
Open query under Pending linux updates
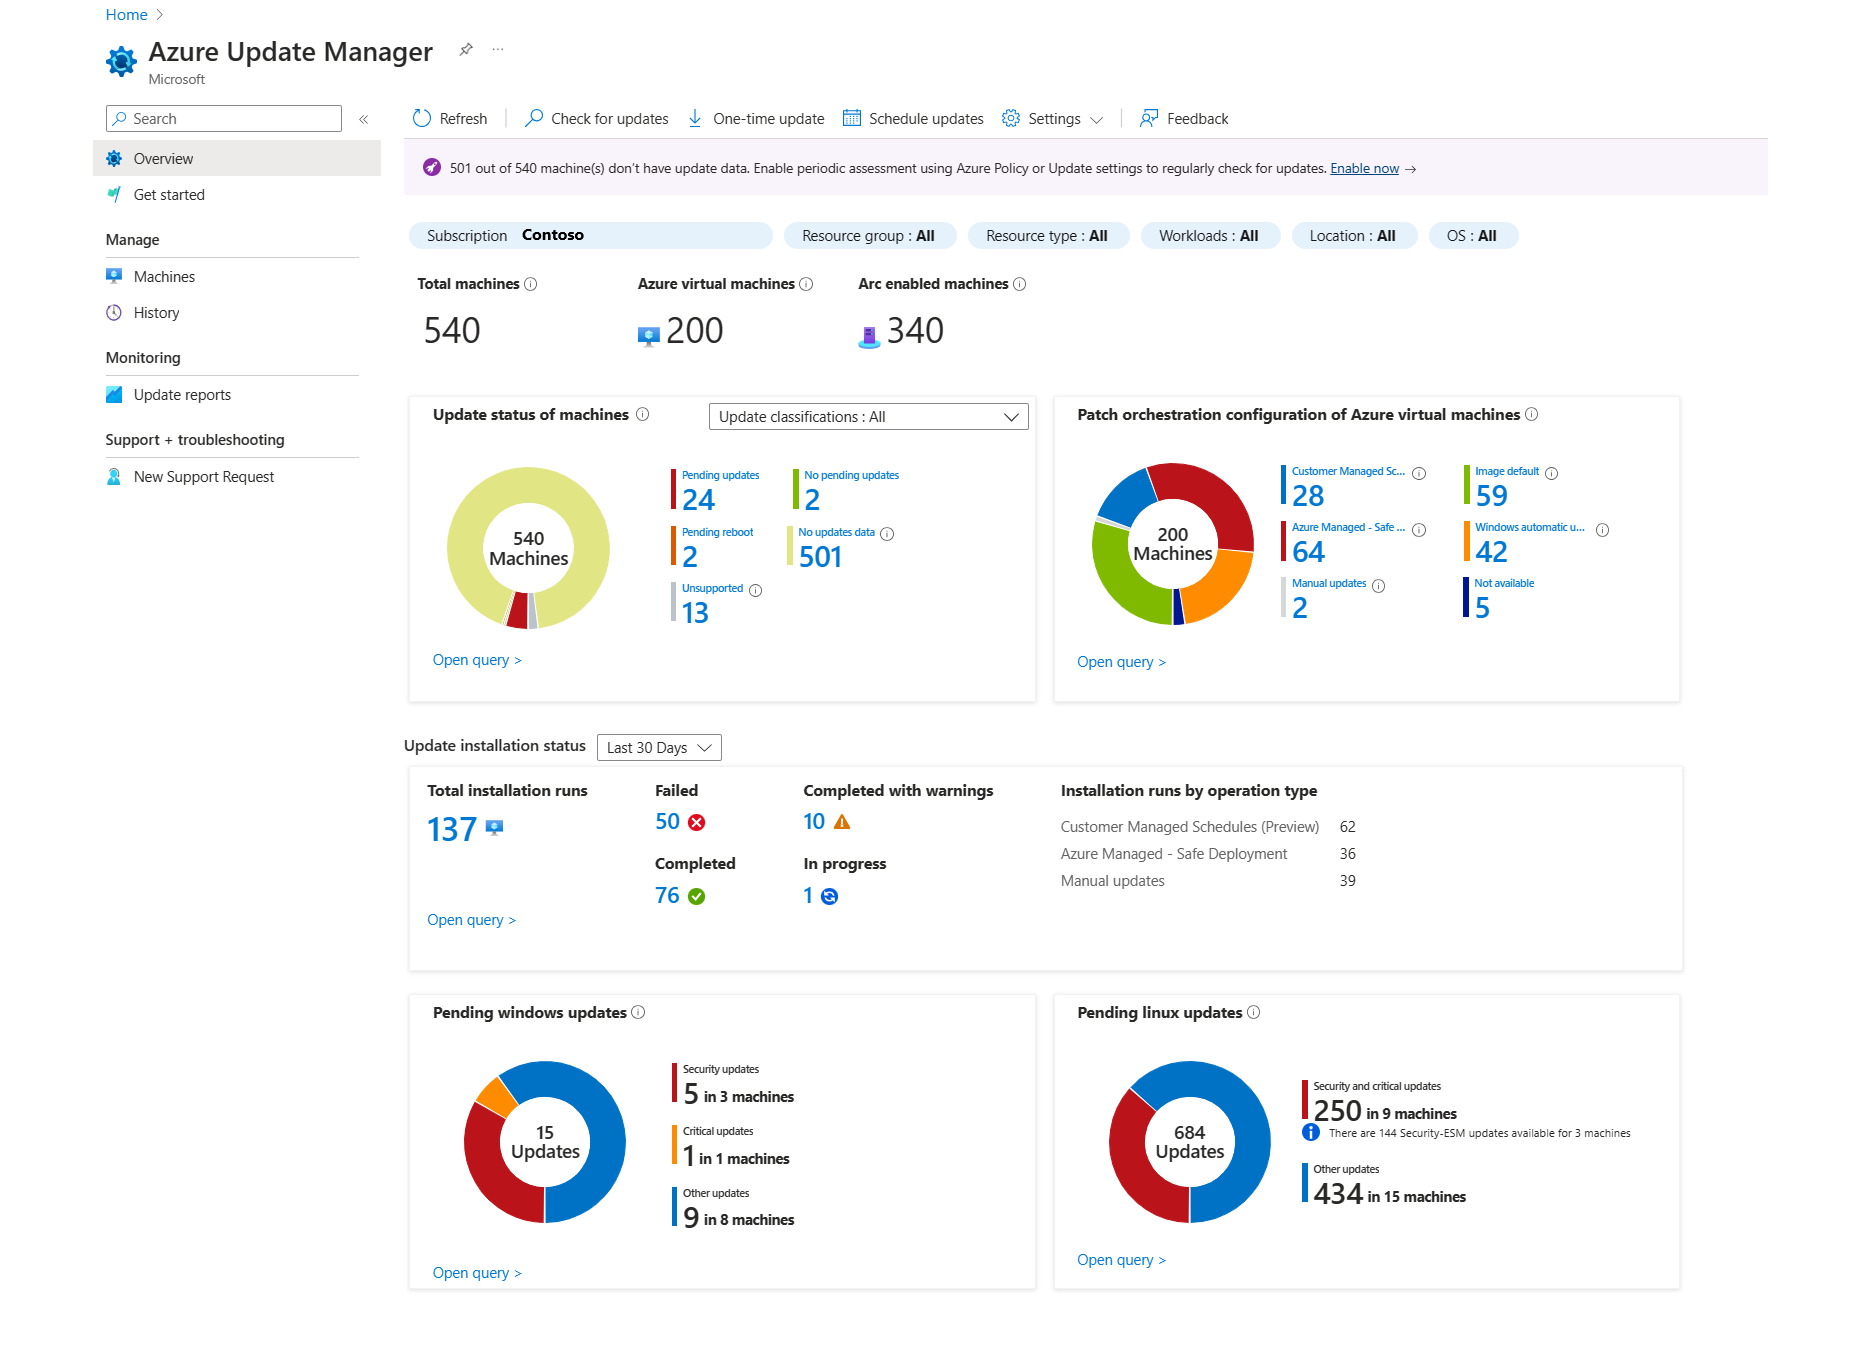pos(1121,1260)
